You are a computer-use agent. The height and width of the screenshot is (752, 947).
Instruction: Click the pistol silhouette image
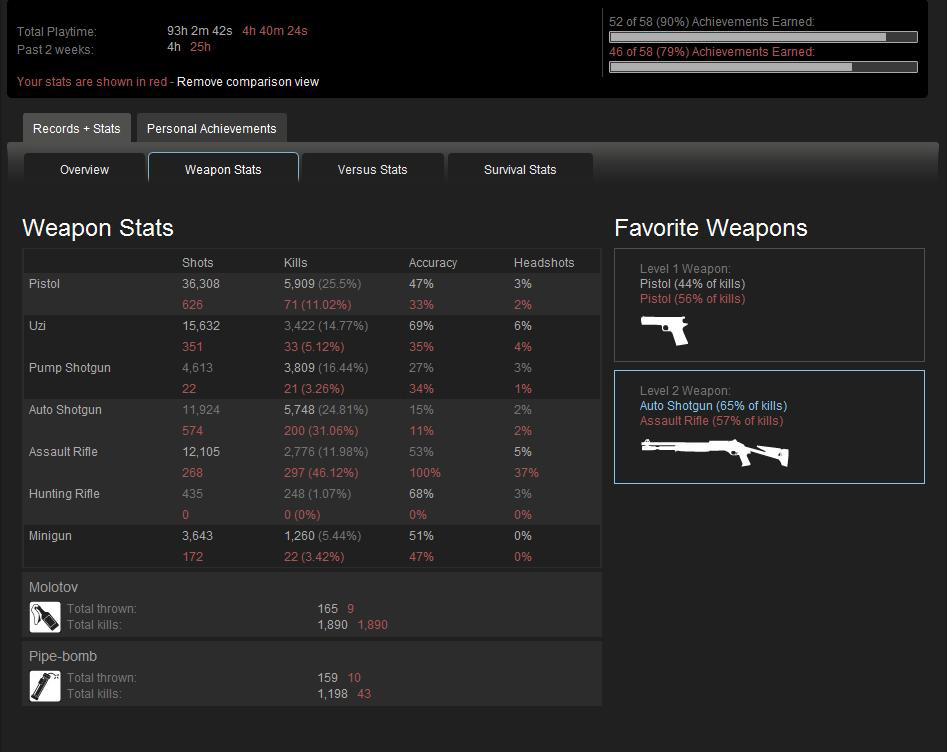click(x=664, y=330)
